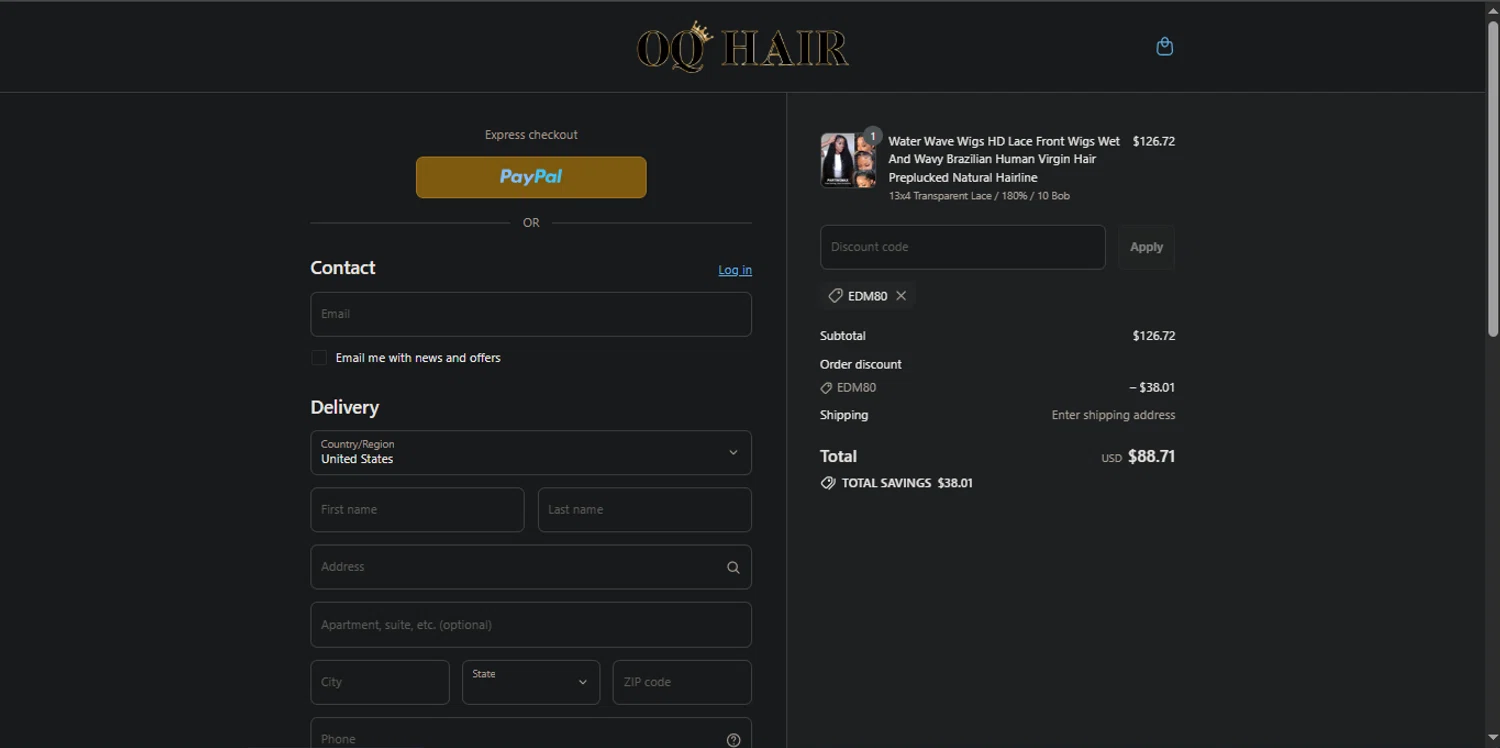1500x748 pixels.
Task: Click the Express checkout label
Action: tap(531, 135)
